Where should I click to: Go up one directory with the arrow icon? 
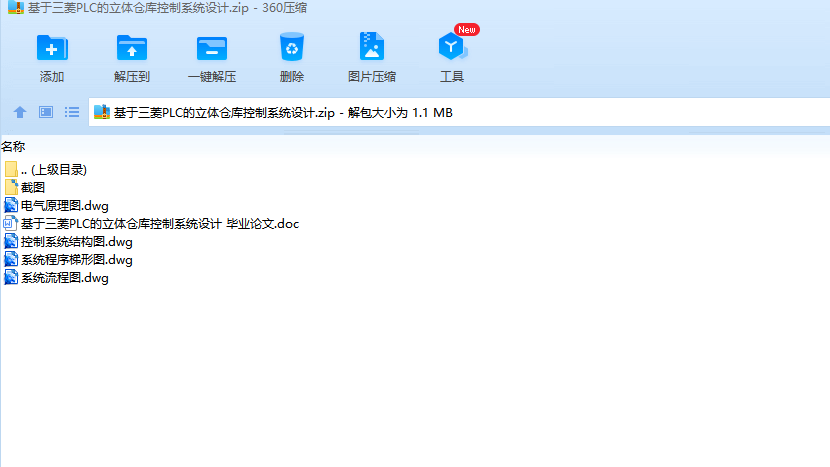(20, 112)
